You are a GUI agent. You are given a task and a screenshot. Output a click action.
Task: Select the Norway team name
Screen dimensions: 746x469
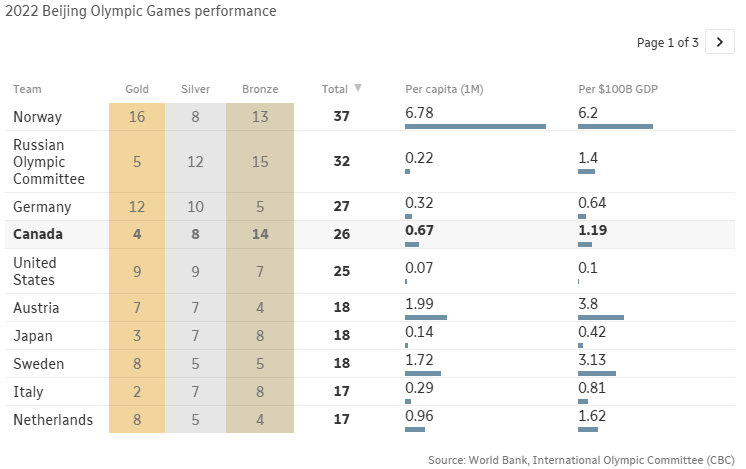tap(37, 117)
